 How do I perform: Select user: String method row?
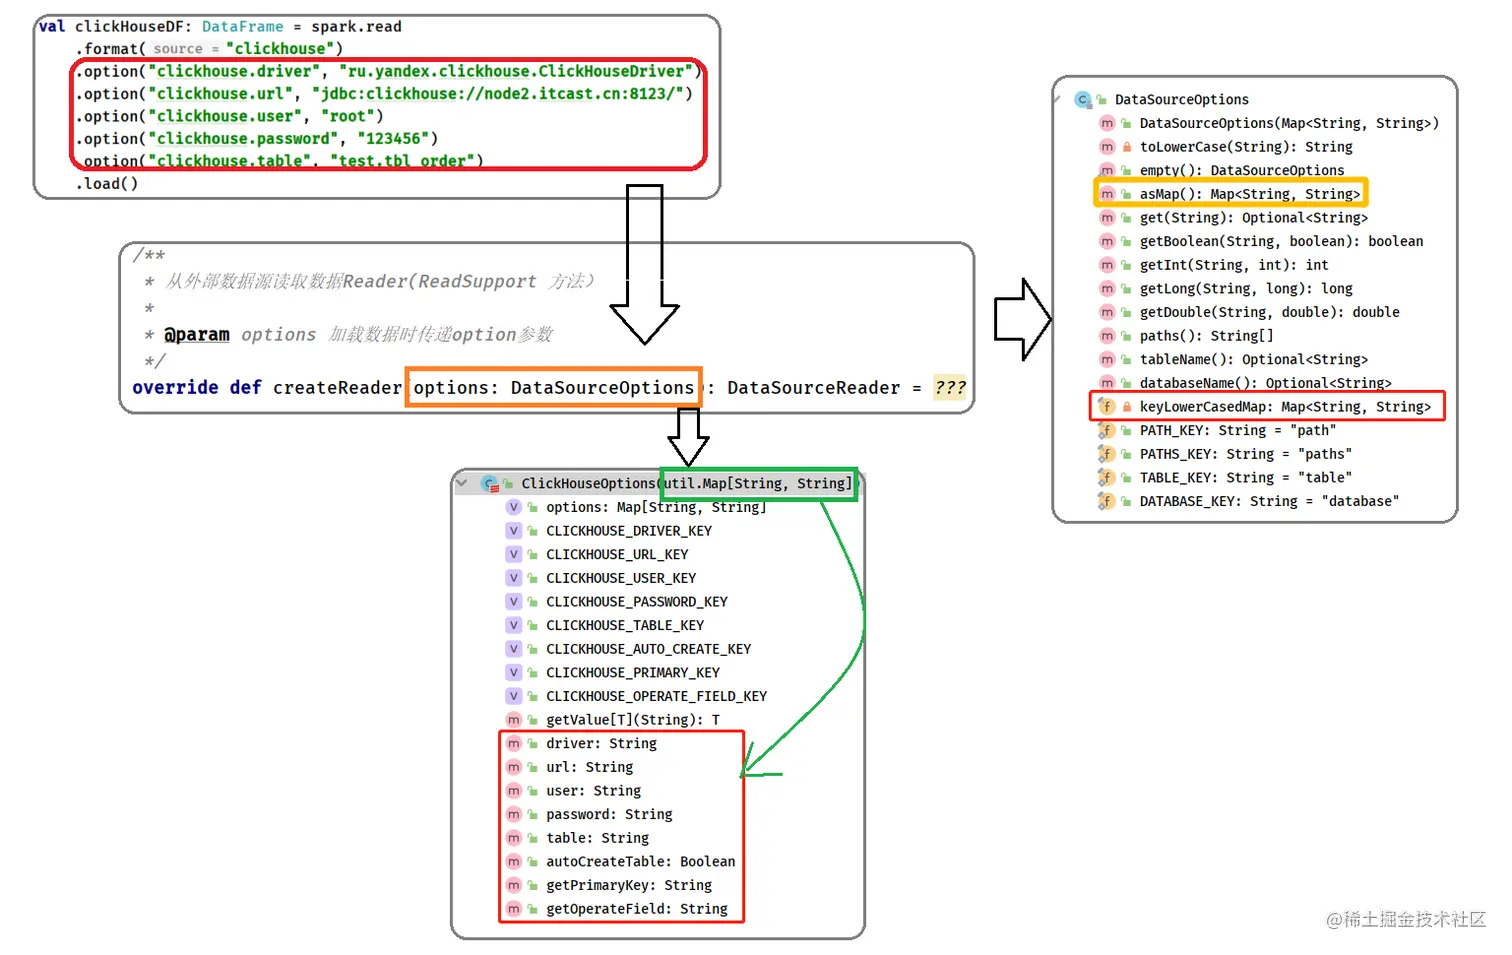(x=574, y=791)
